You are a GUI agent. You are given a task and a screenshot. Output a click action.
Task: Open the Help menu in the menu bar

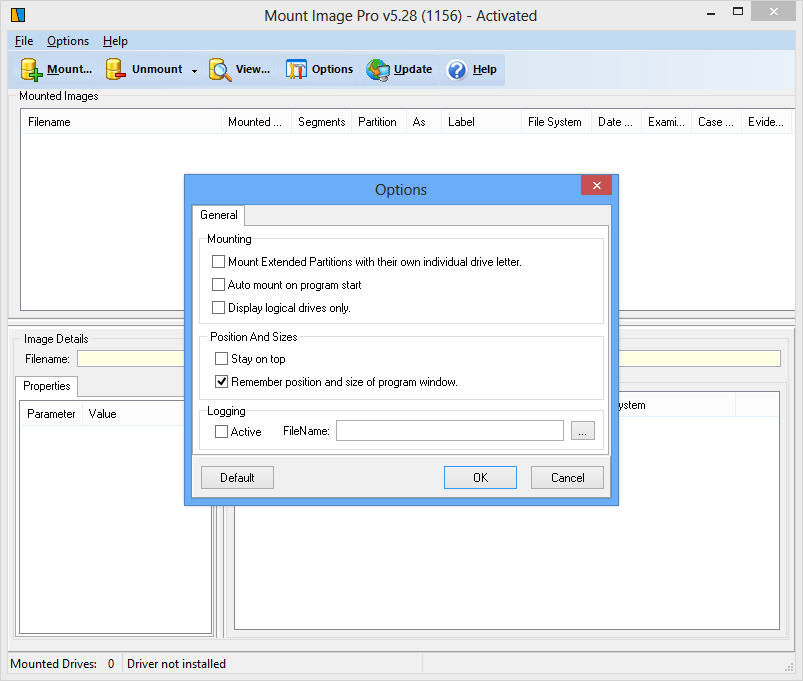coord(115,41)
